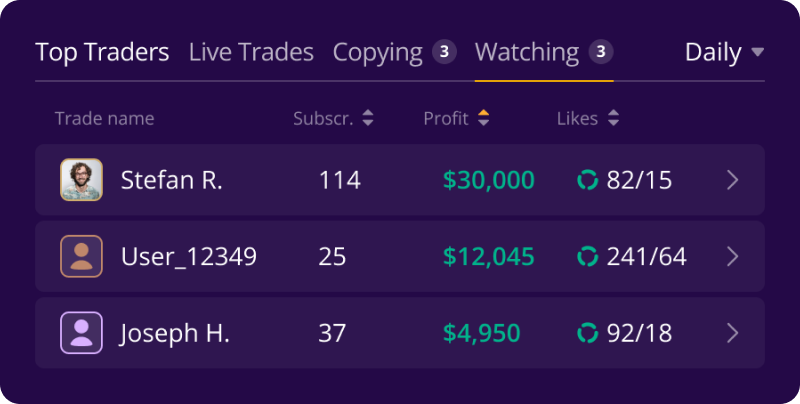
Task: Sort by Subscr. column arrows
Action: coord(368,118)
